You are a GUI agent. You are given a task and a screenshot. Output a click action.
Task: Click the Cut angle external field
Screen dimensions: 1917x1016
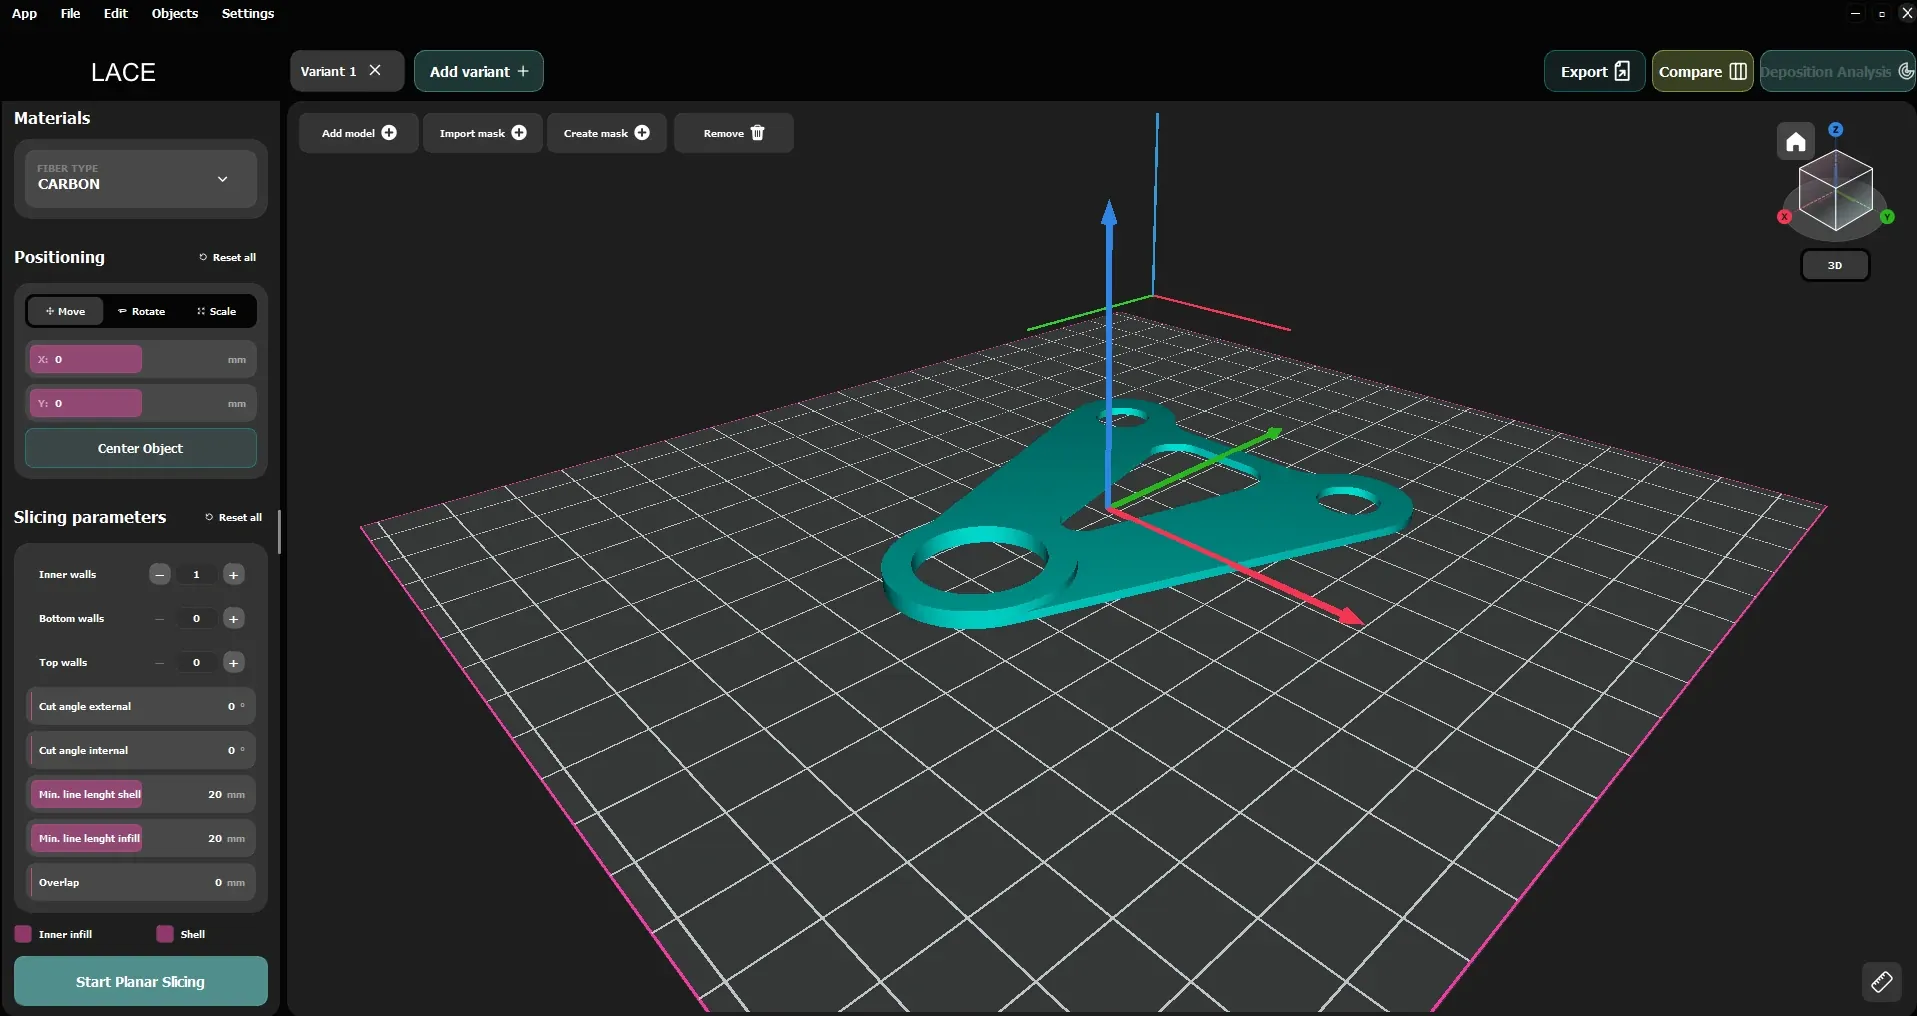[141, 706]
